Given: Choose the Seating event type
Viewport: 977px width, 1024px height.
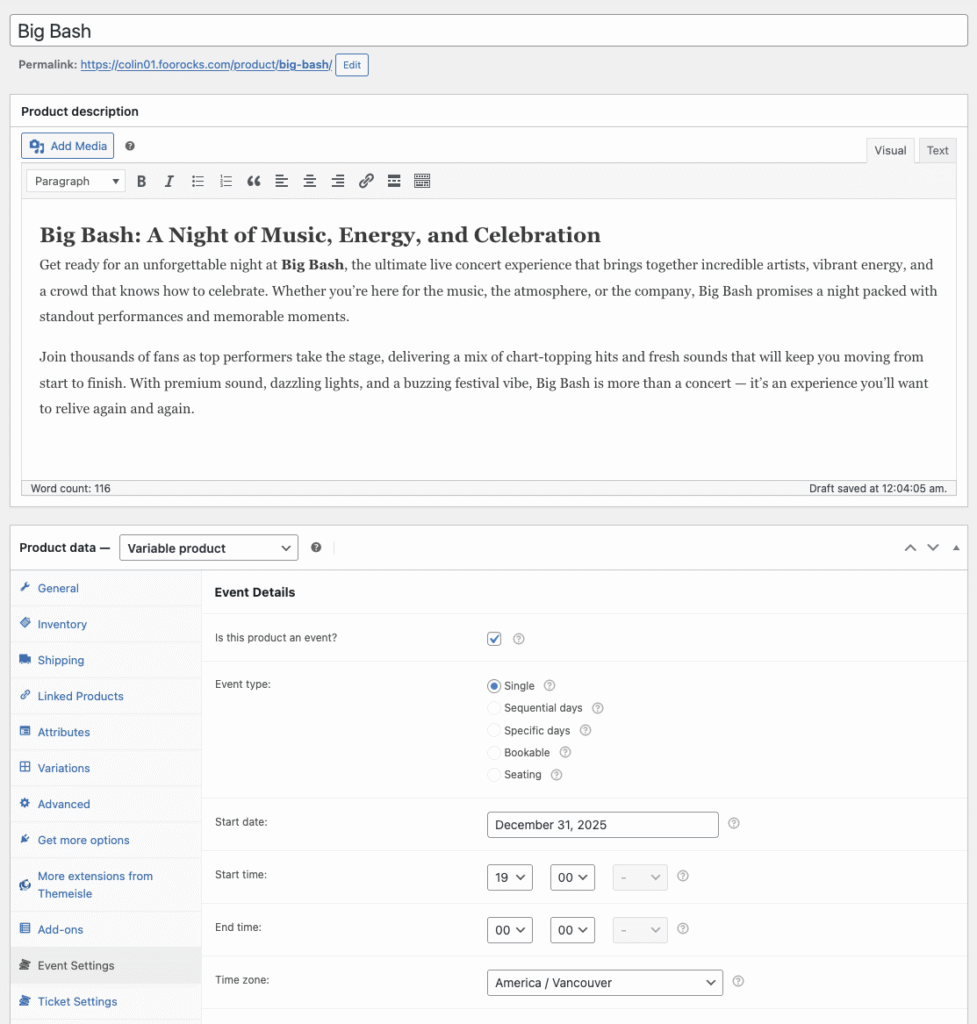Looking at the screenshot, I should click(x=492, y=774).
